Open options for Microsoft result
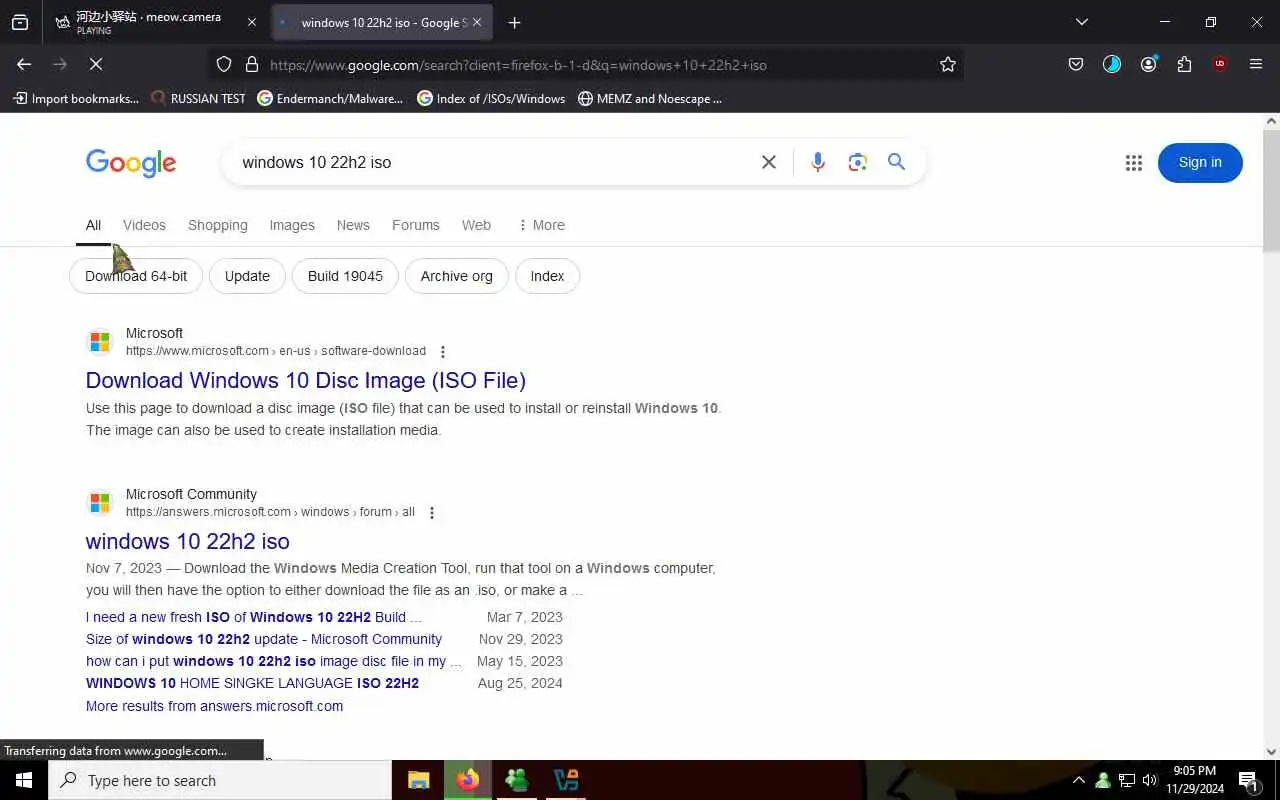Viewport: 1280px width, 800px height. pos(442,352)
